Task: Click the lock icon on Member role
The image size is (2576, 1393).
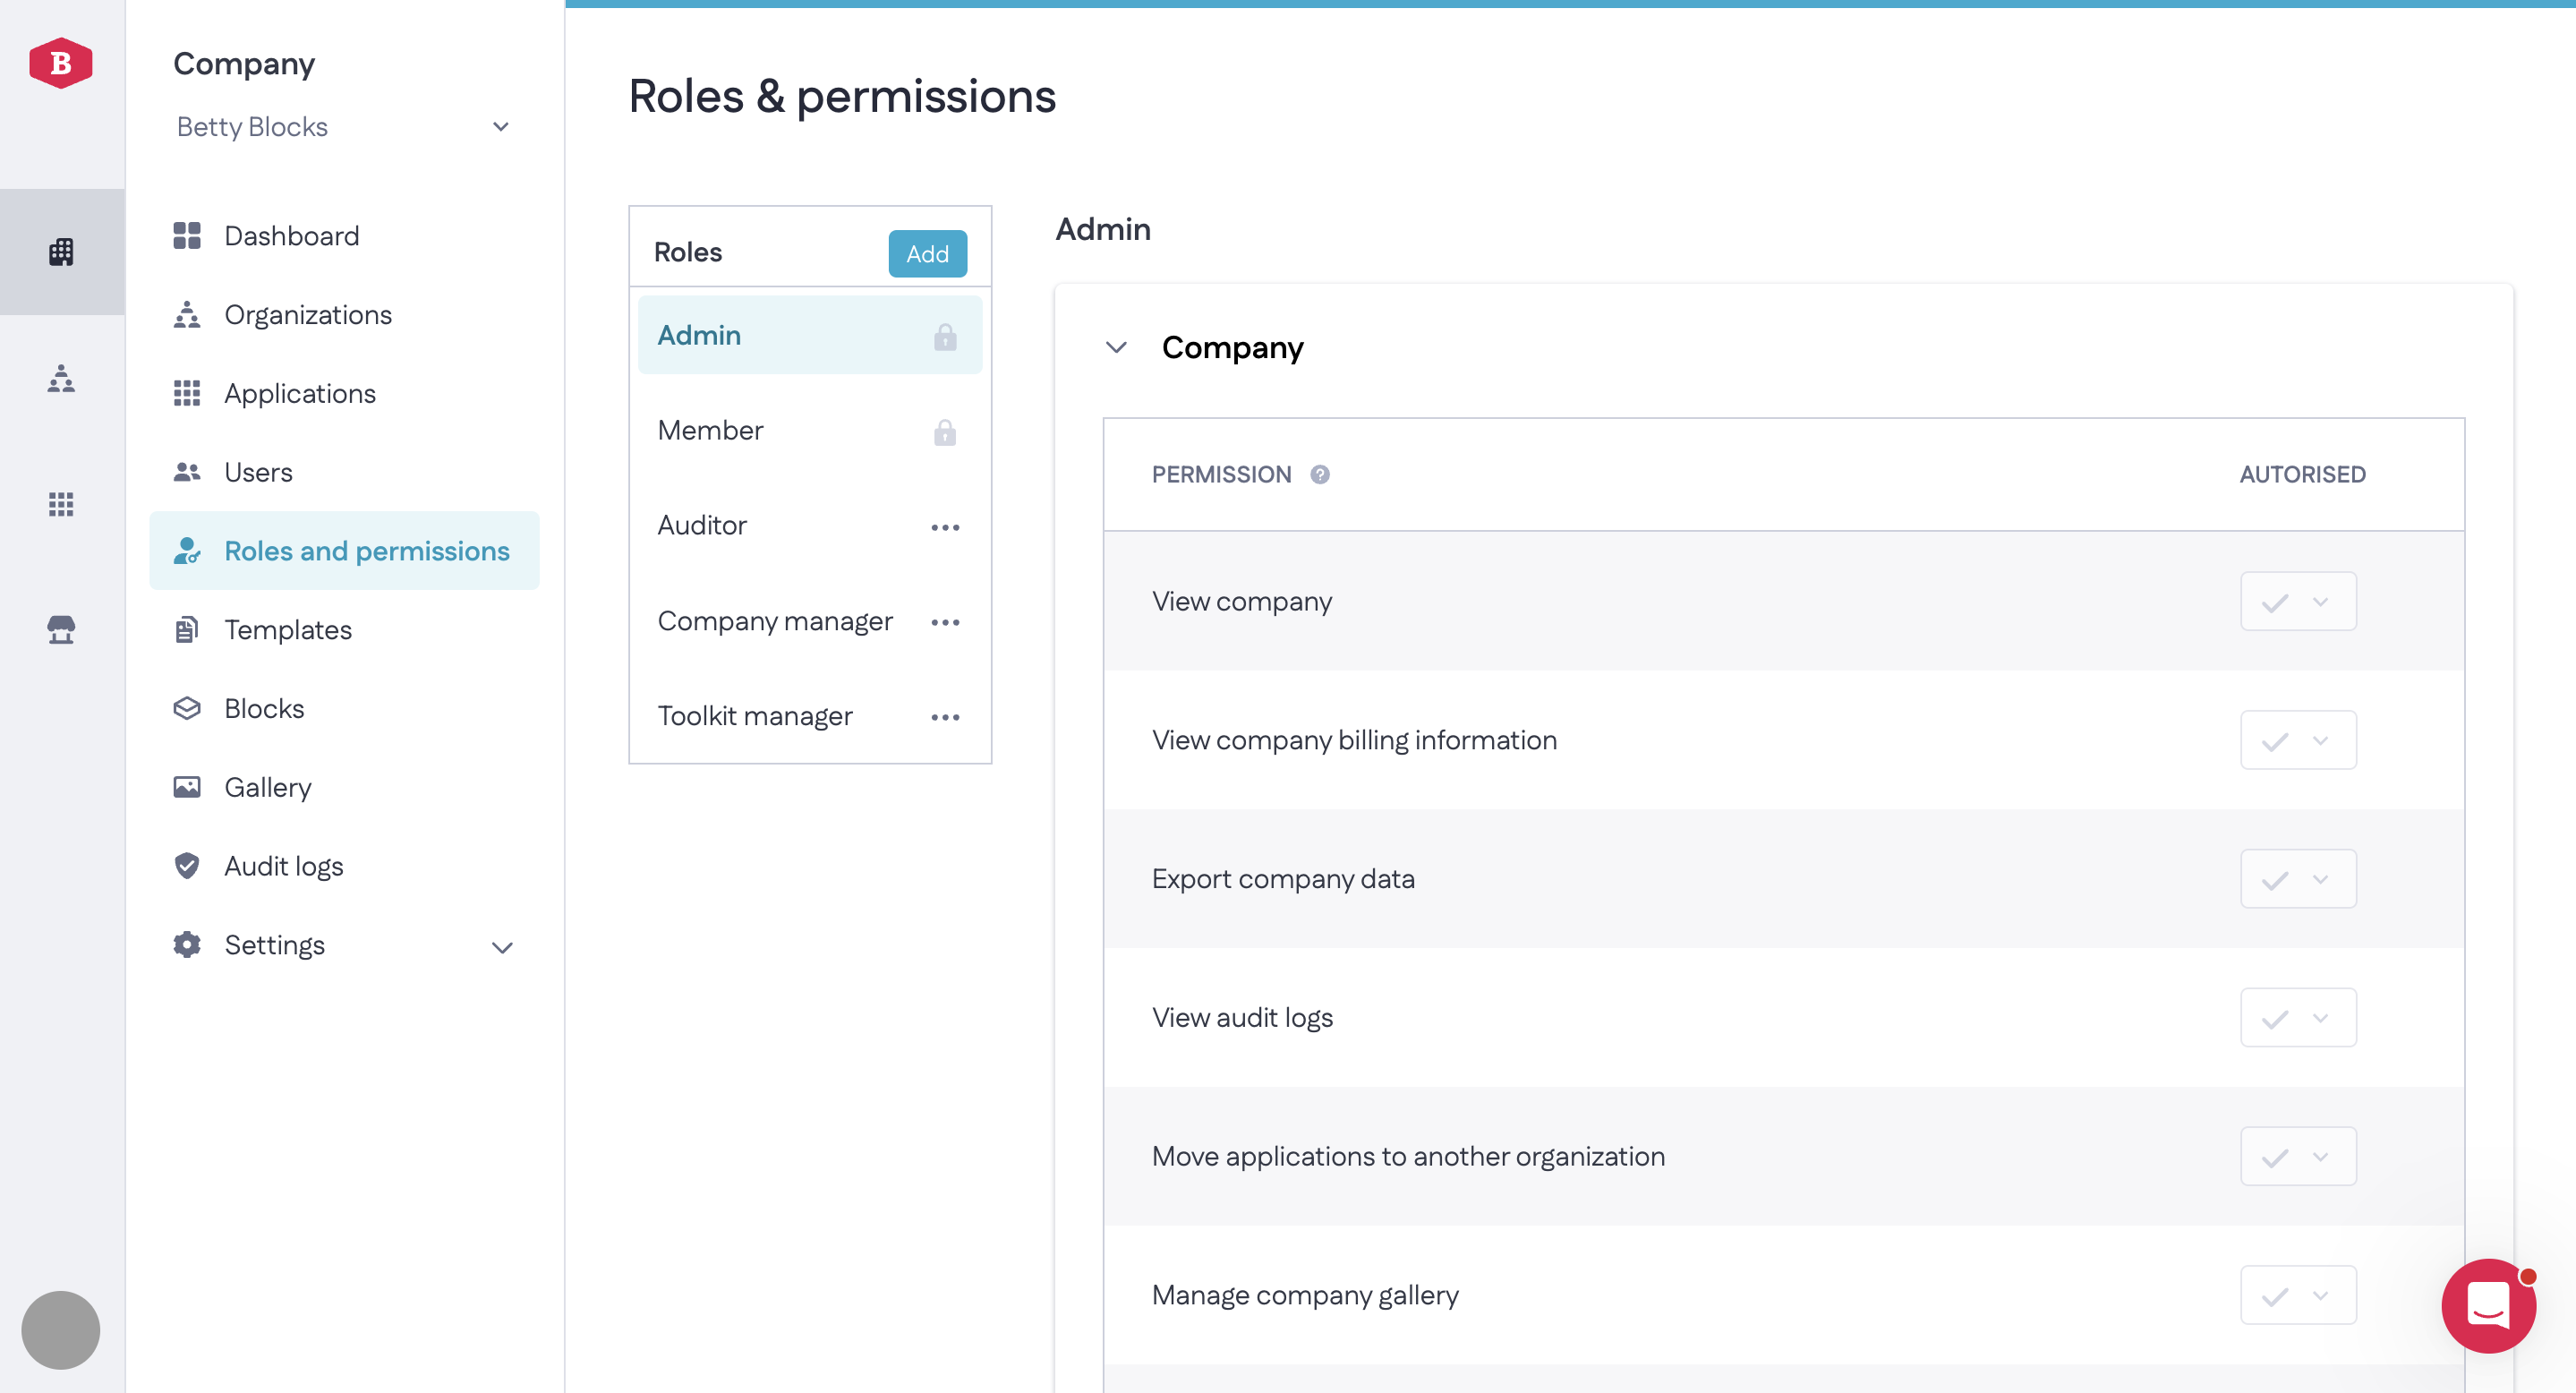Action: pos(945,432)
